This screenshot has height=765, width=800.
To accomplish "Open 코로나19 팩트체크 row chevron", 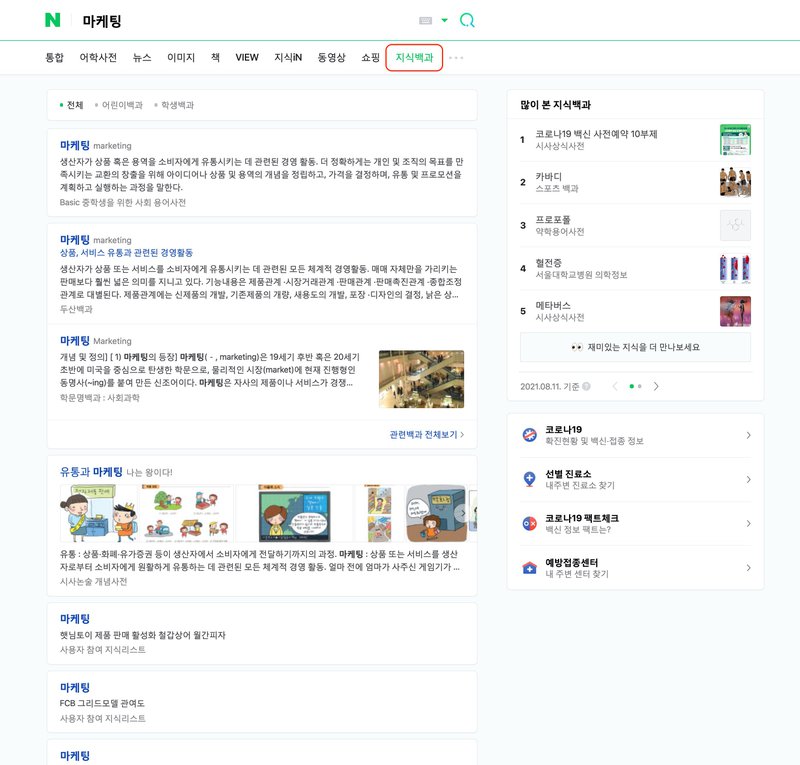I will [x=748, y=524].
